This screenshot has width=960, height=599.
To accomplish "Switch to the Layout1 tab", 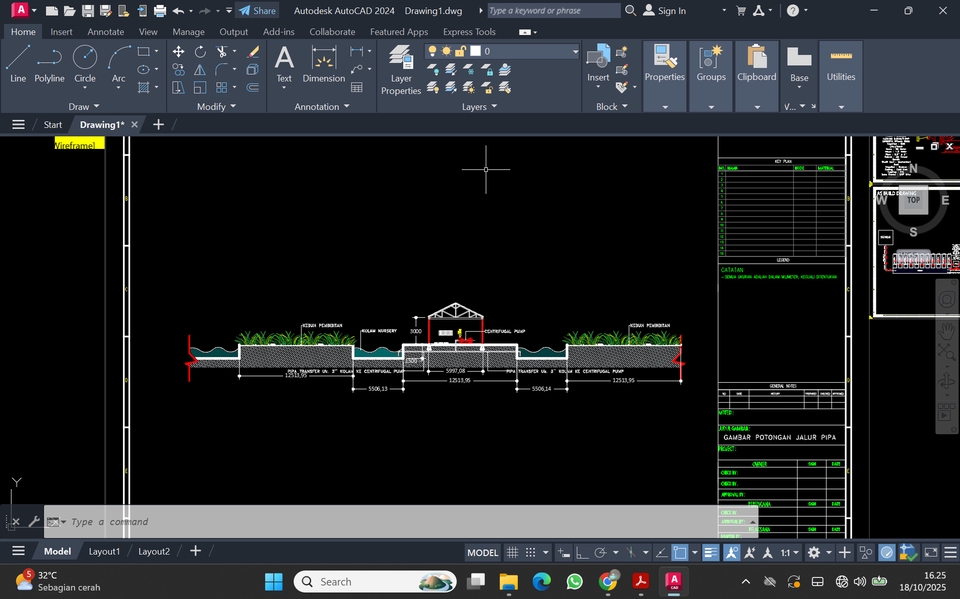I will click(x=104, y=551).
